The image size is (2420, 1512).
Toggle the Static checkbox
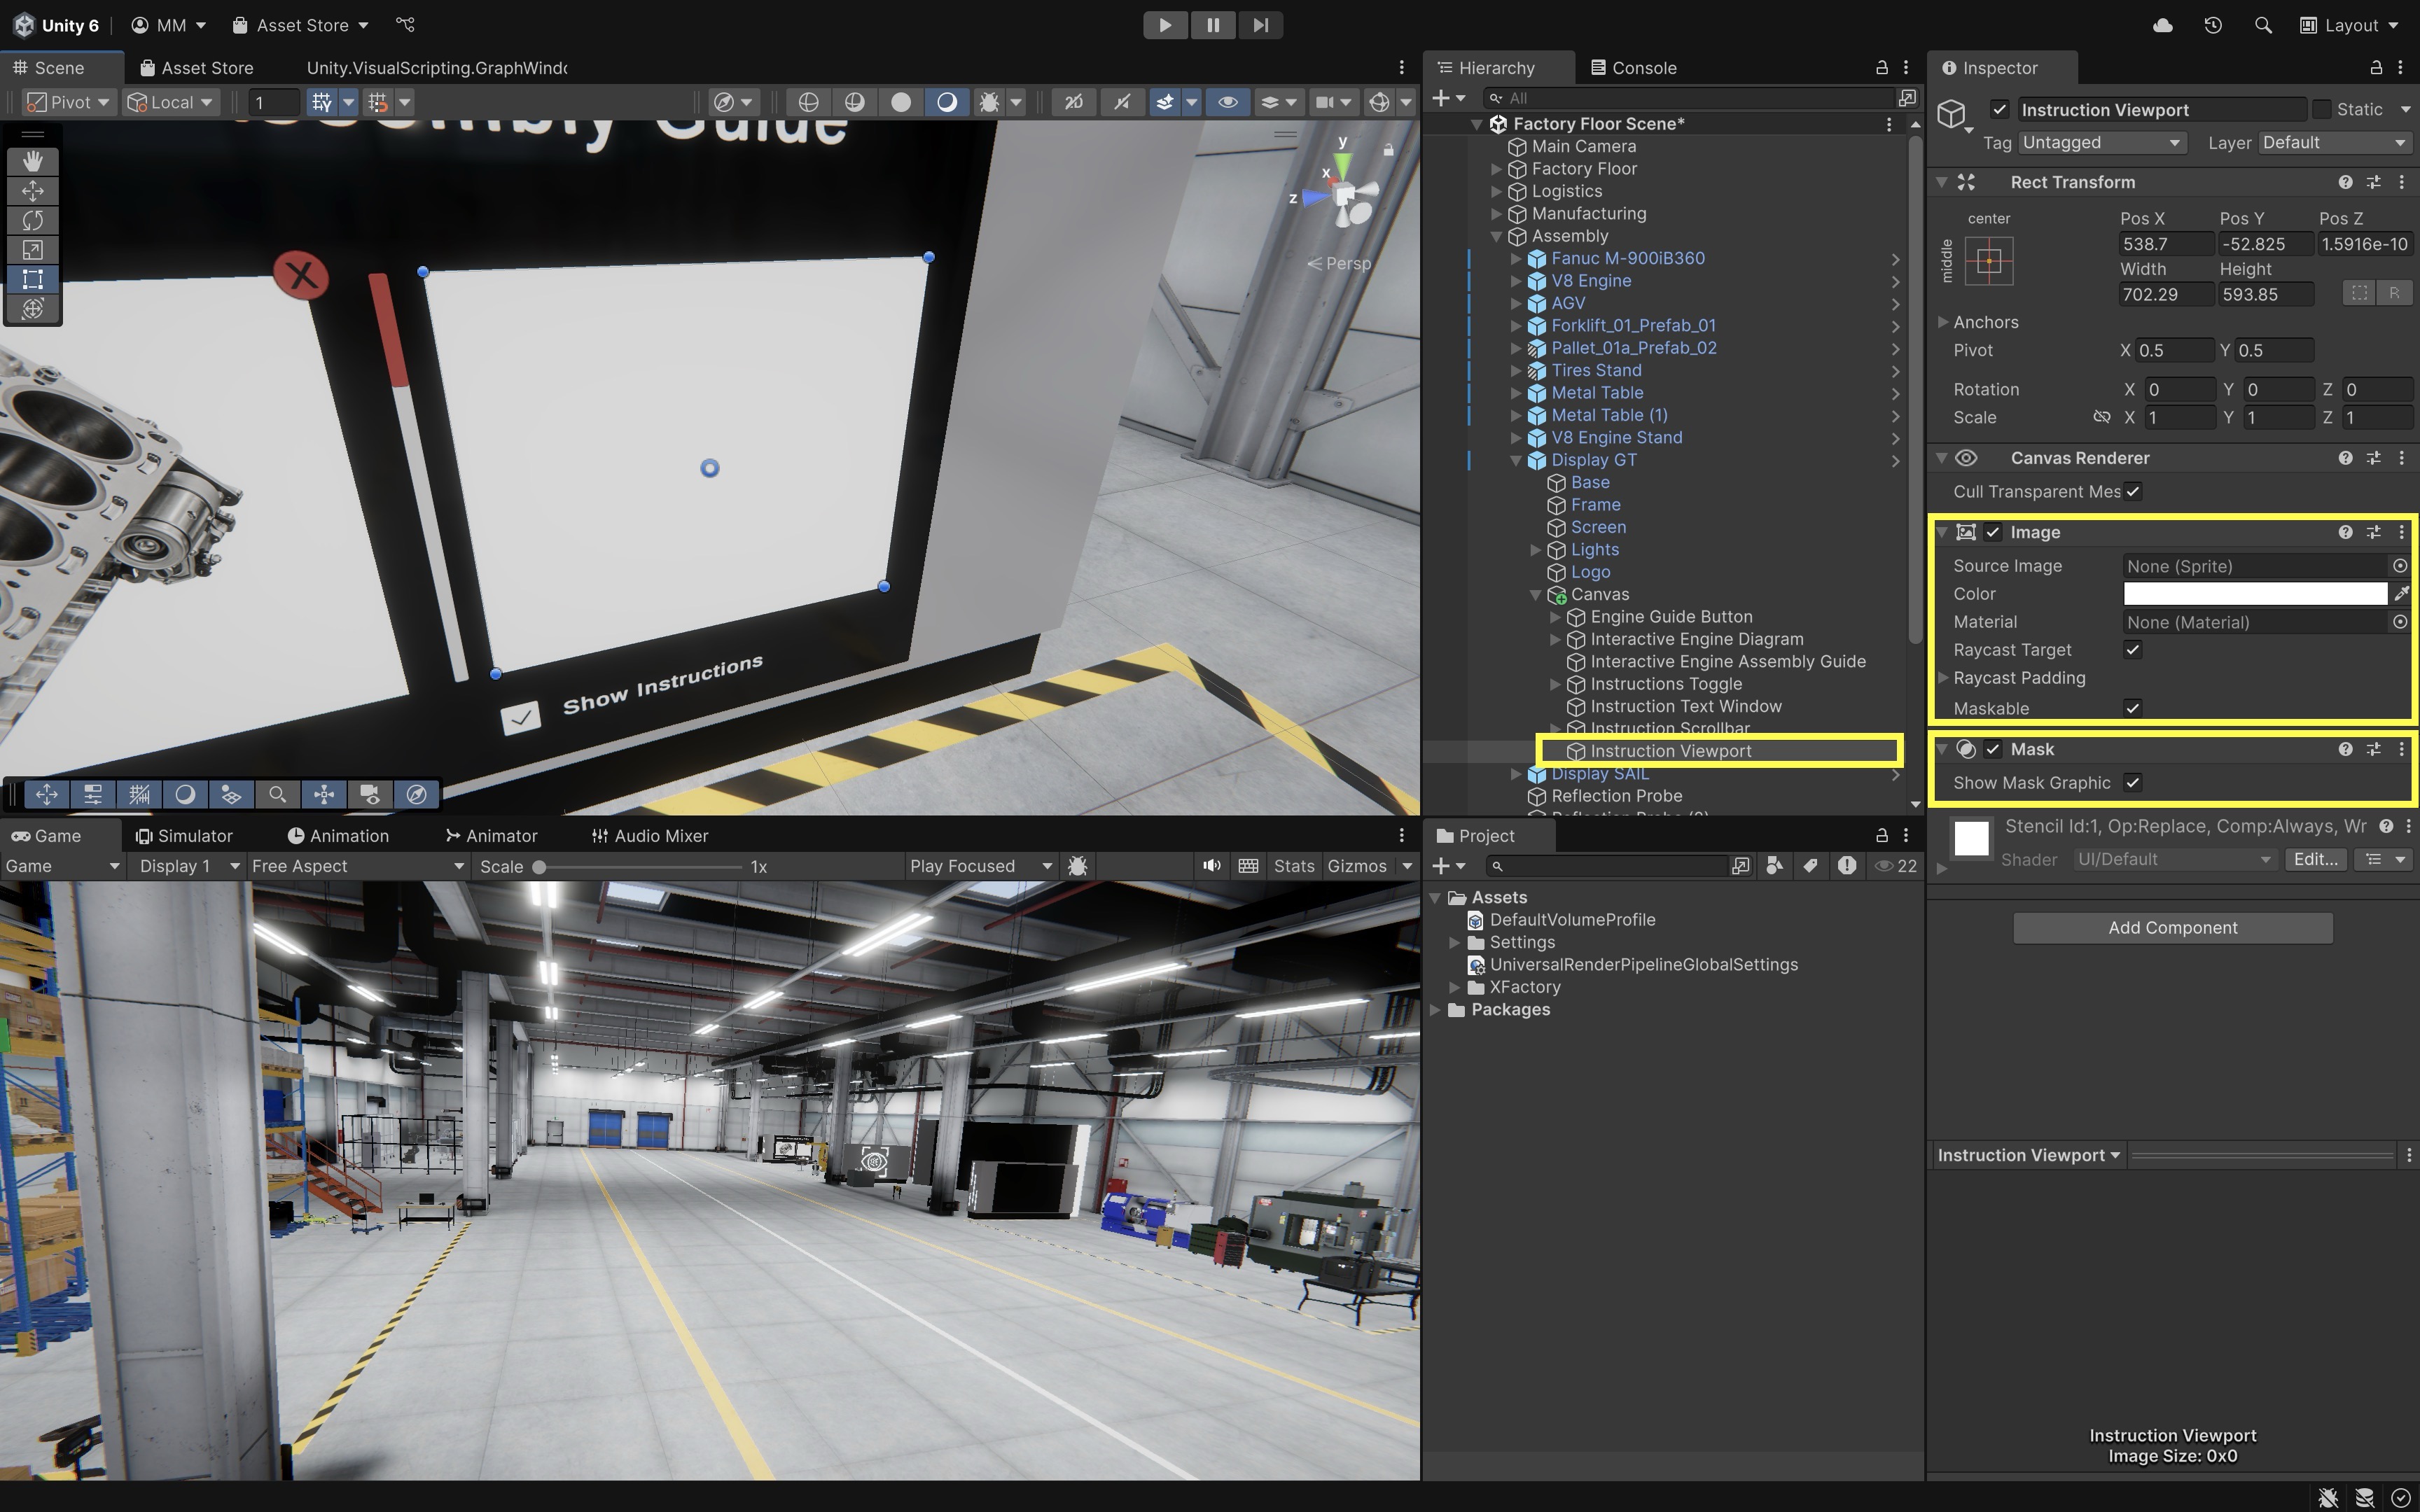point(2322,109)
